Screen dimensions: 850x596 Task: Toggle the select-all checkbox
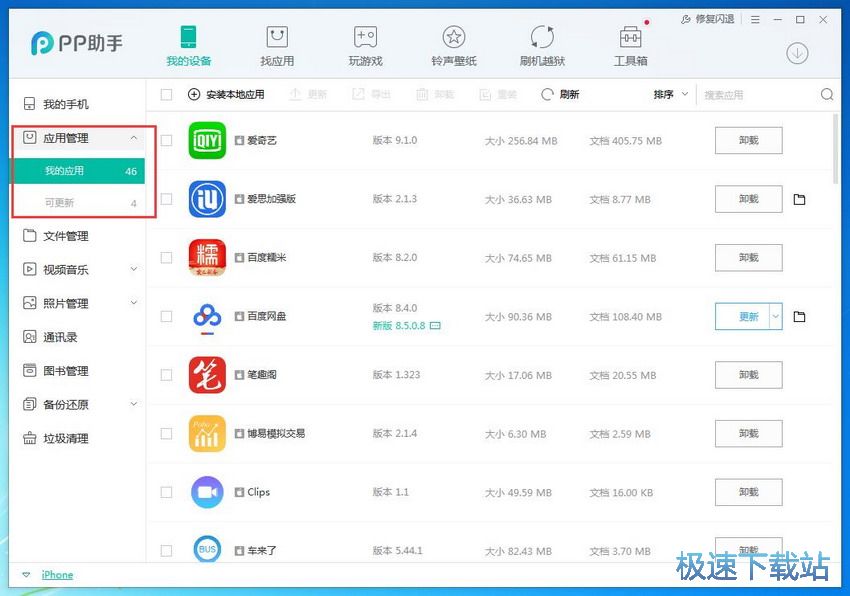[x=166, y=95]
